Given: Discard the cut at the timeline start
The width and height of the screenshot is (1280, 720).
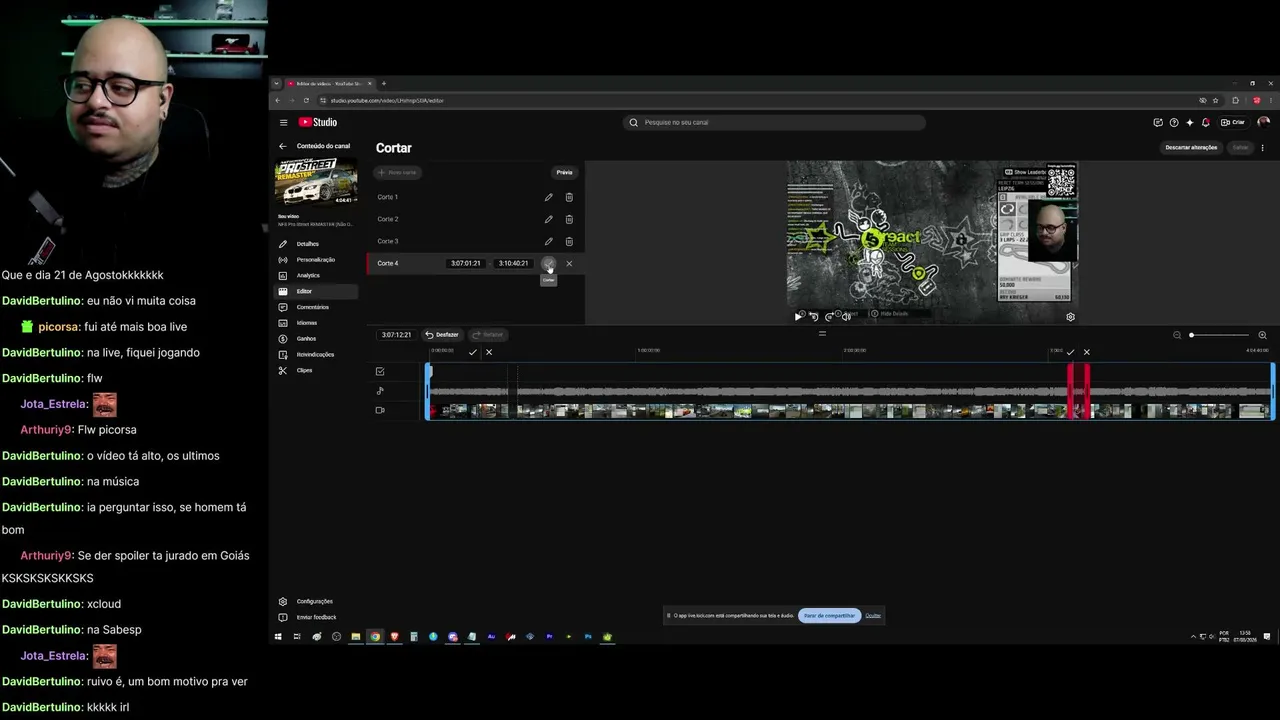Looking at the screenshot, I should (489, 352).
